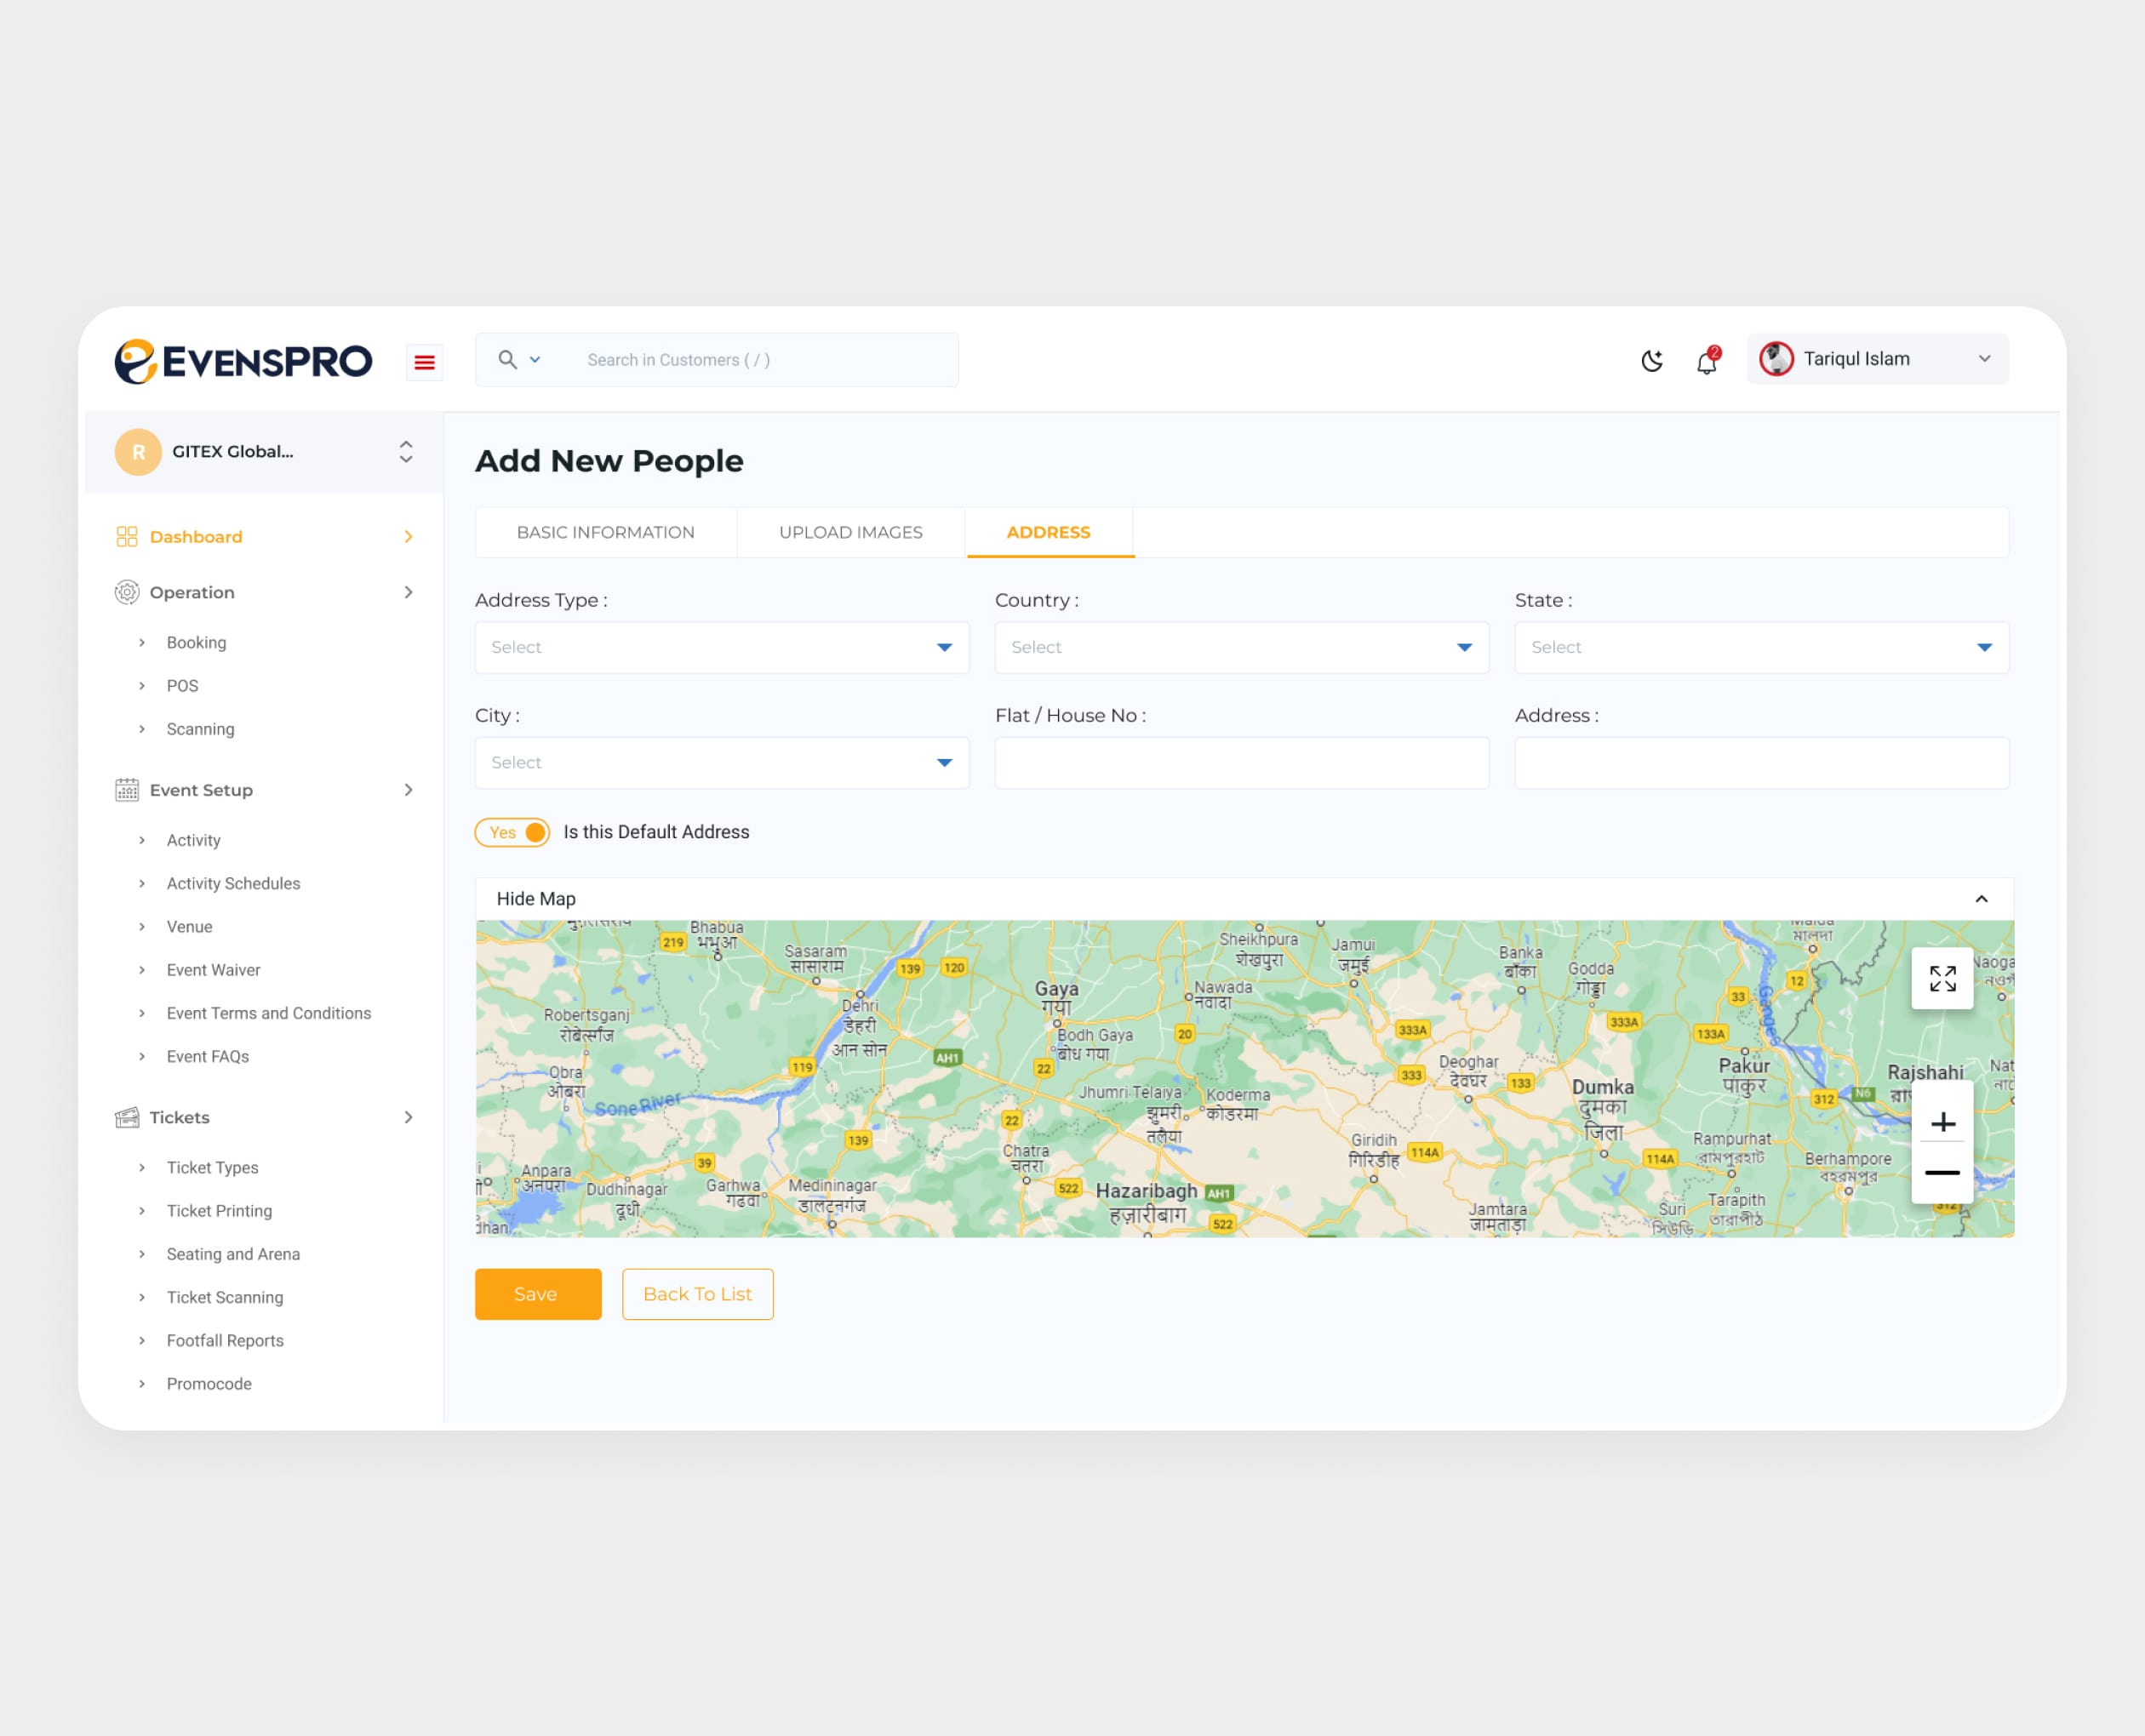This screenshot has width=2145, height=1736.
Task: Collapse the Hide Map panel chevron
Action: tap(1981, 899)
